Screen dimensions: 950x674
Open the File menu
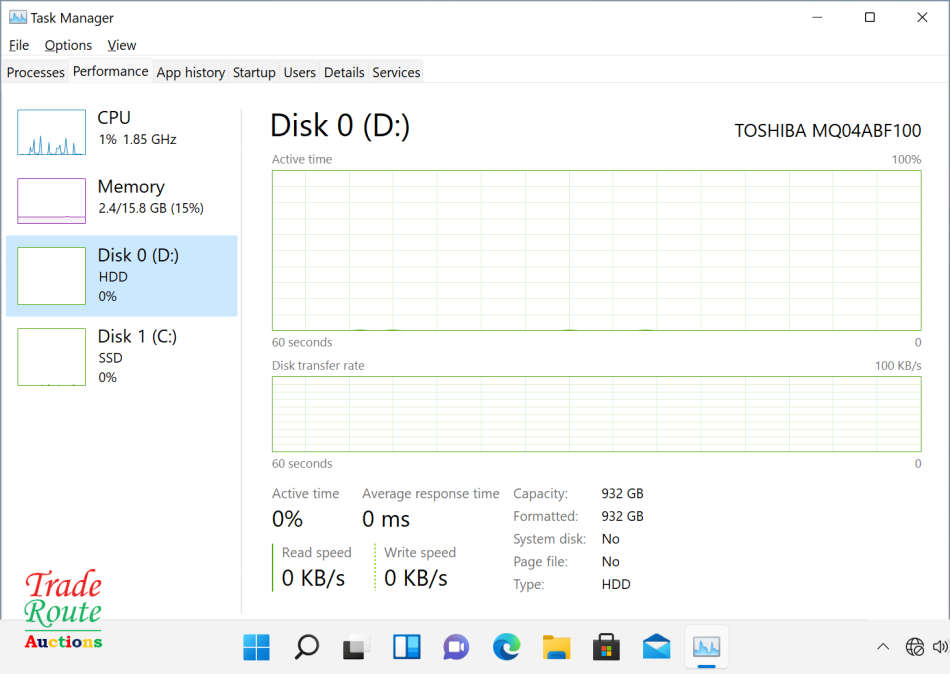point(19,45)
